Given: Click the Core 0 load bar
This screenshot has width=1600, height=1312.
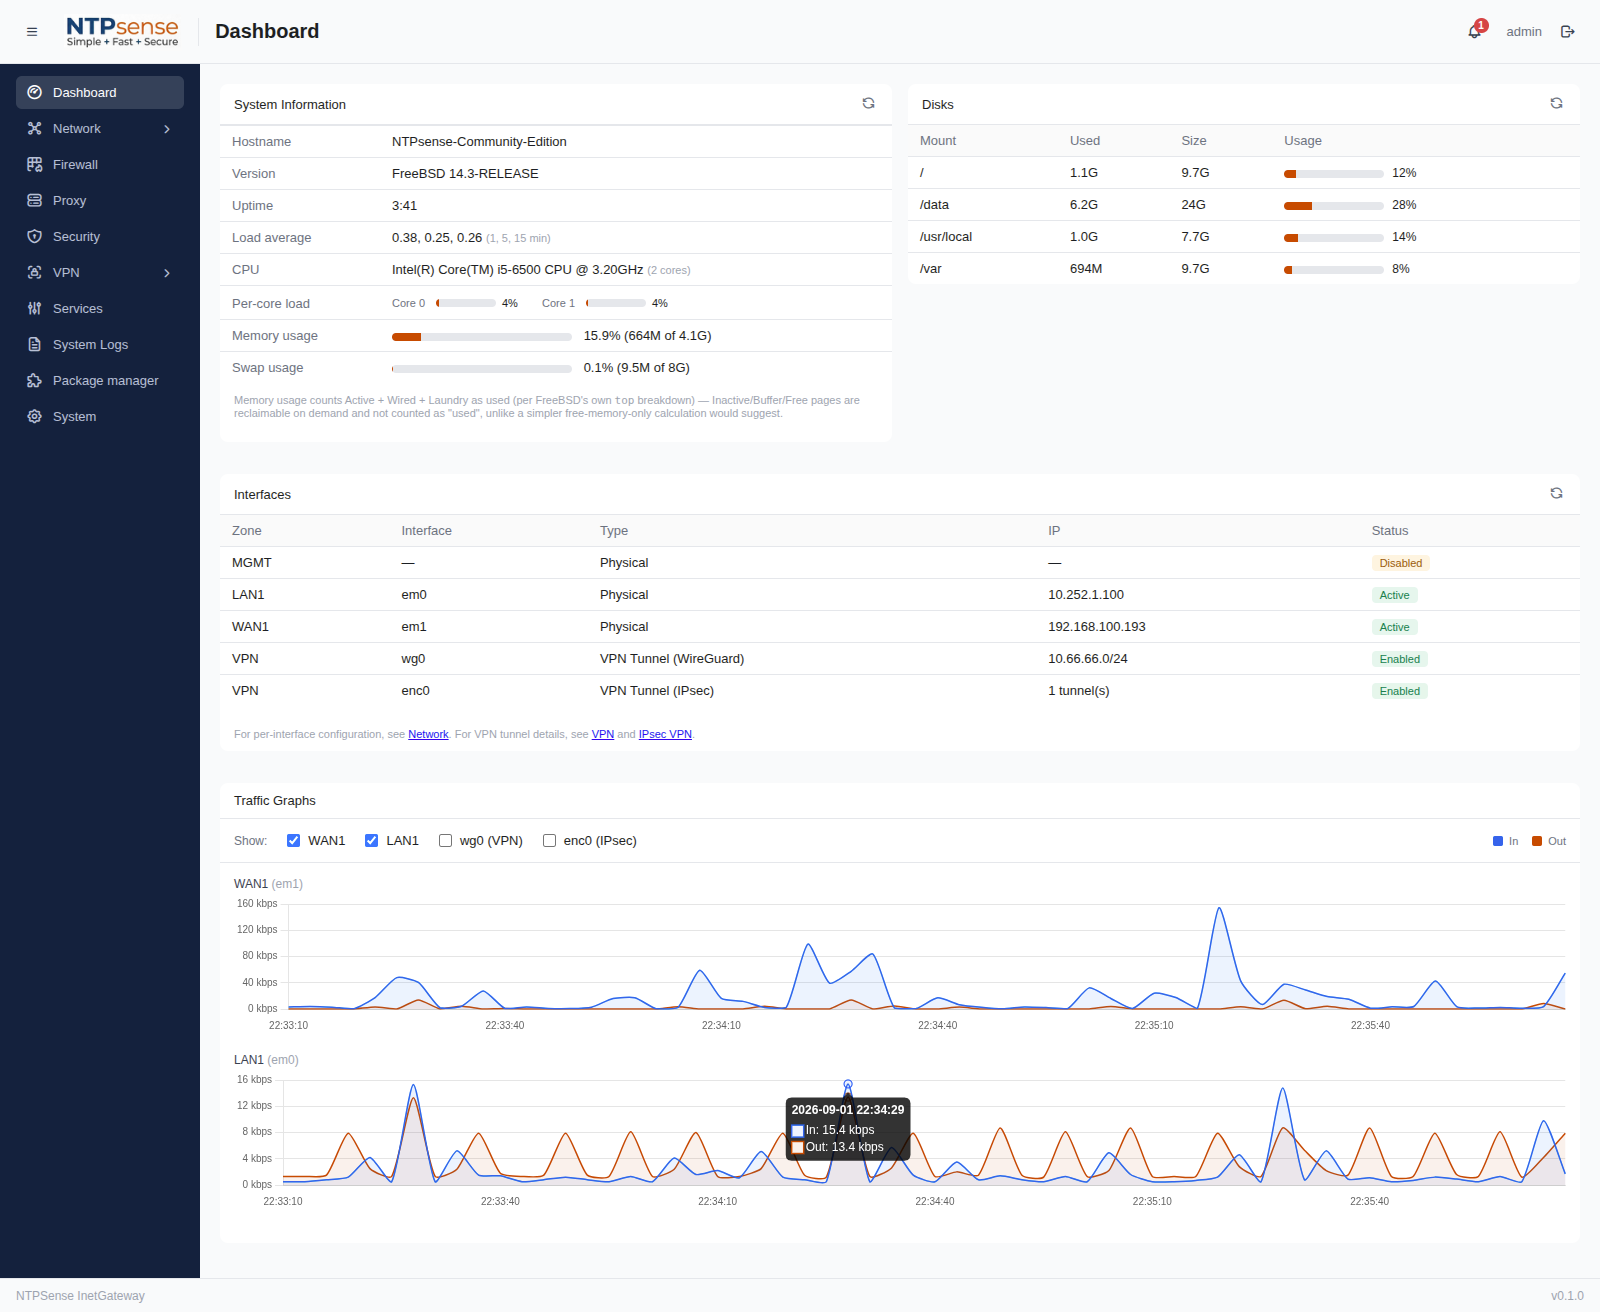Looking at the screenshot, I should 466,303.
